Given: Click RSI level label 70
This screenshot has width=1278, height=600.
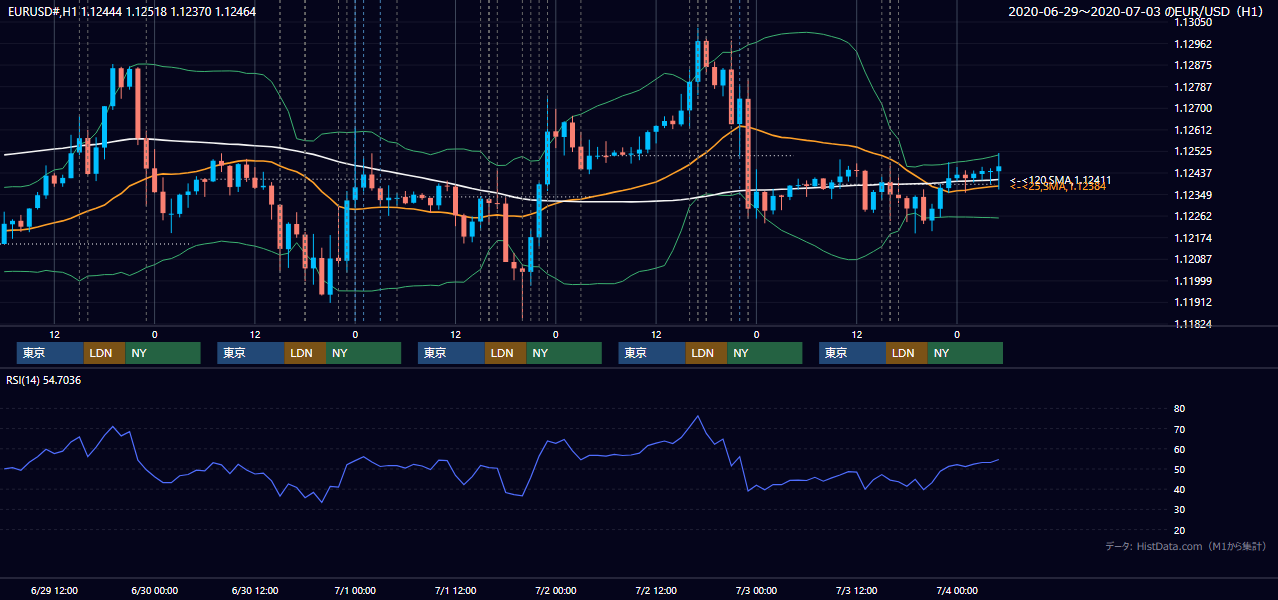Looking at the screenshot, I should point(1180,429).
